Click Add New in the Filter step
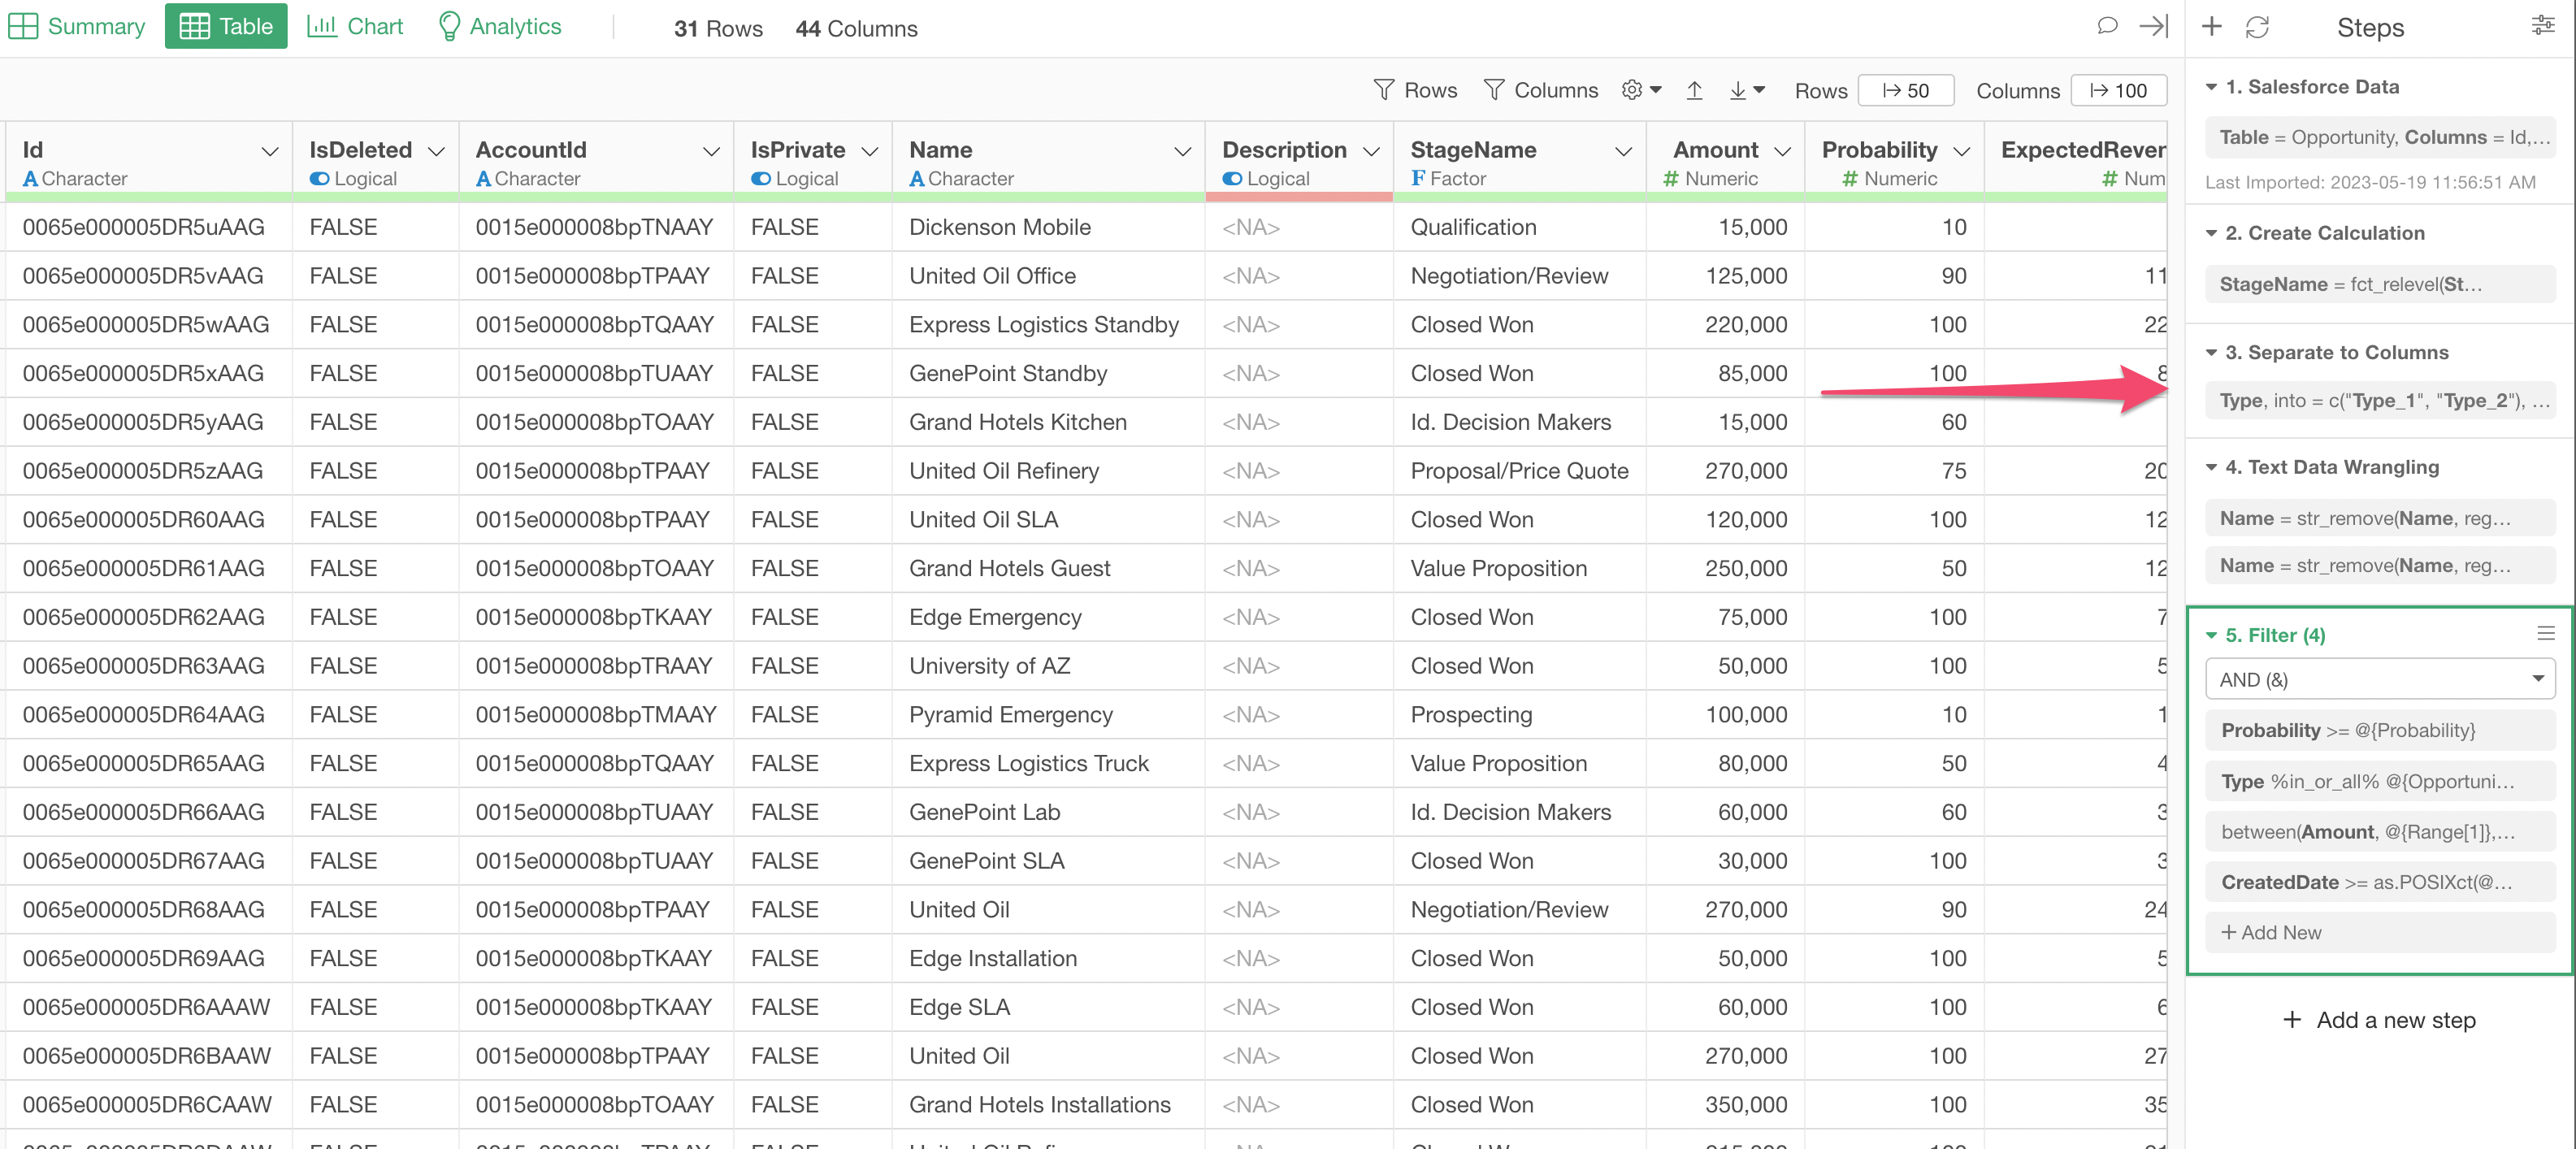 (x=2271, y=932)
